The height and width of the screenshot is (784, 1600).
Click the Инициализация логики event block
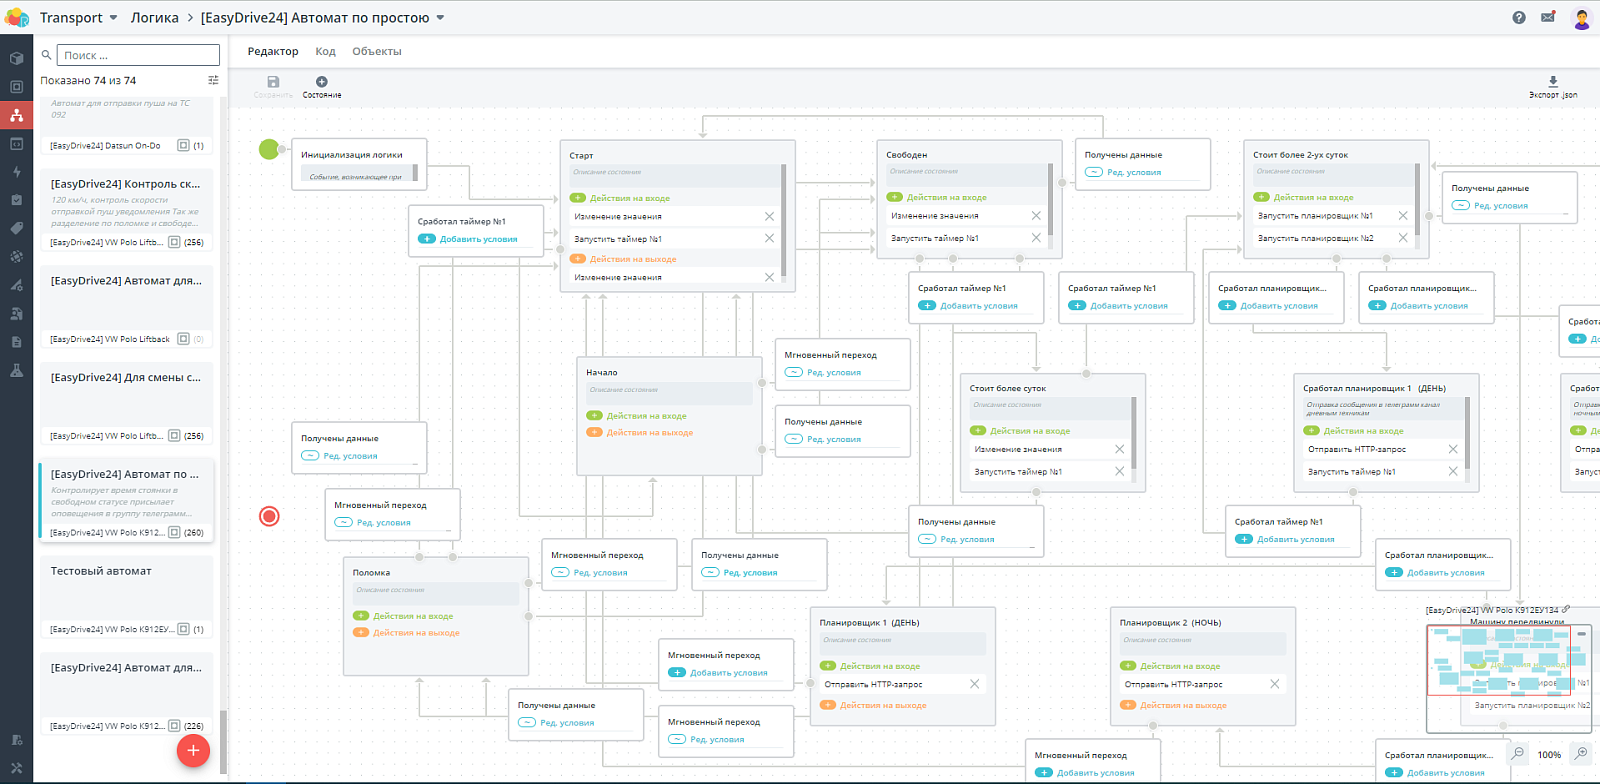(359, 164)
